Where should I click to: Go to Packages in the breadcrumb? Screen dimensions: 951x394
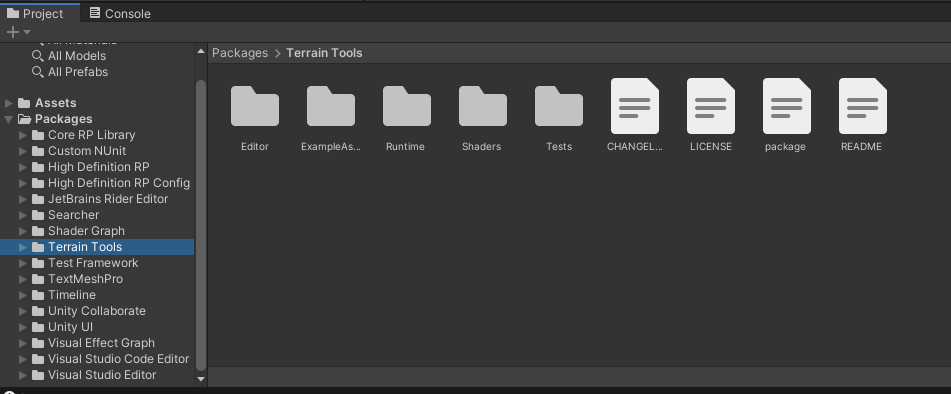coord(240,53)
